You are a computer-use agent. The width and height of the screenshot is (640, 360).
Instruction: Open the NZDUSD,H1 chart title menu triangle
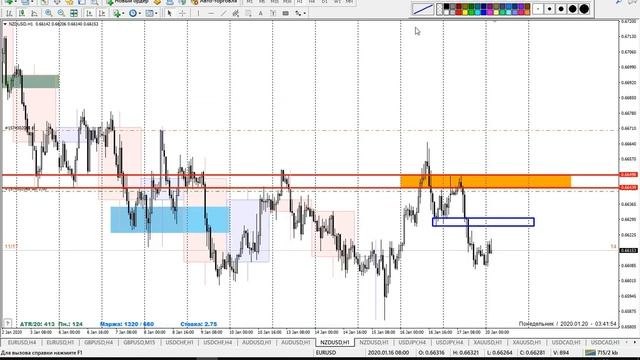click(x=5, y=24)
